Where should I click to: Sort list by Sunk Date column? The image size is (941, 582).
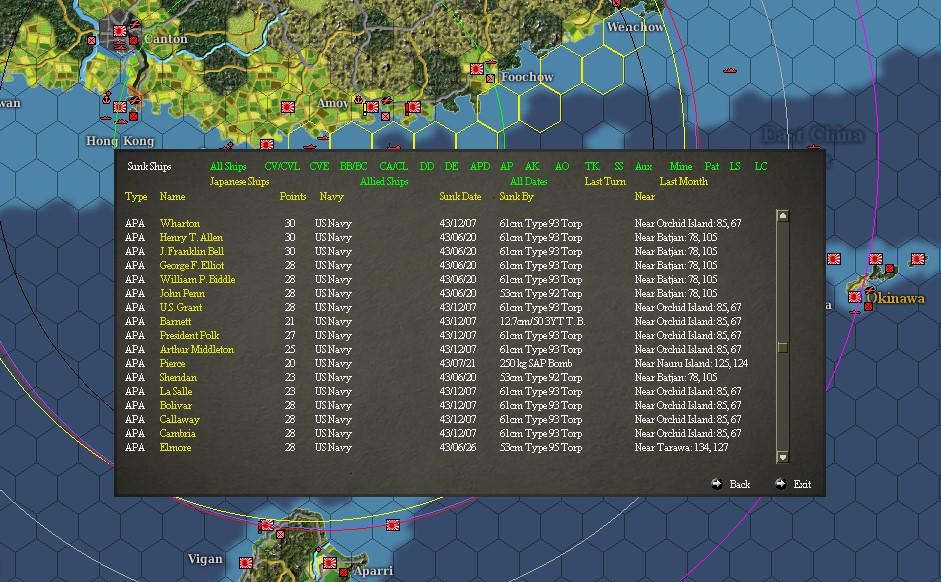[460, 197]
